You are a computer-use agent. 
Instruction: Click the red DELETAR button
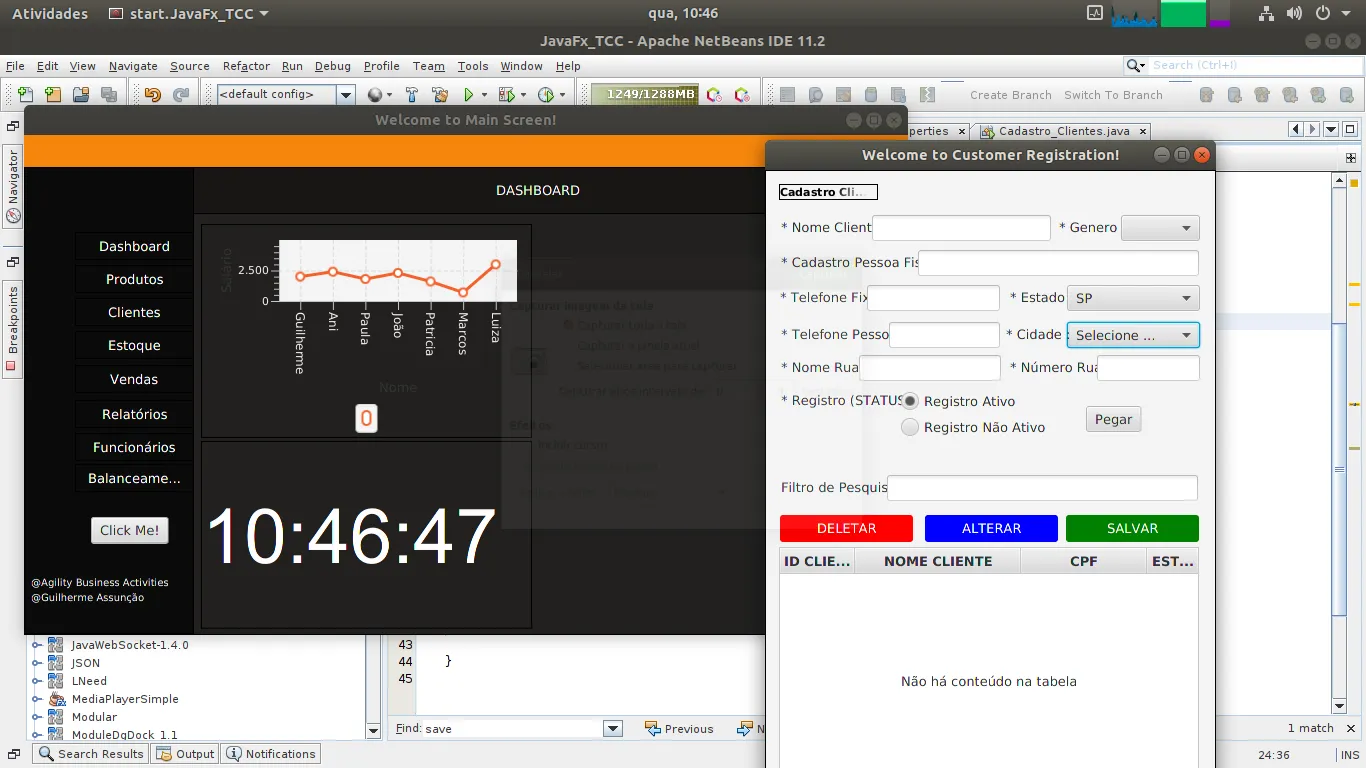(x=846, y=528)
